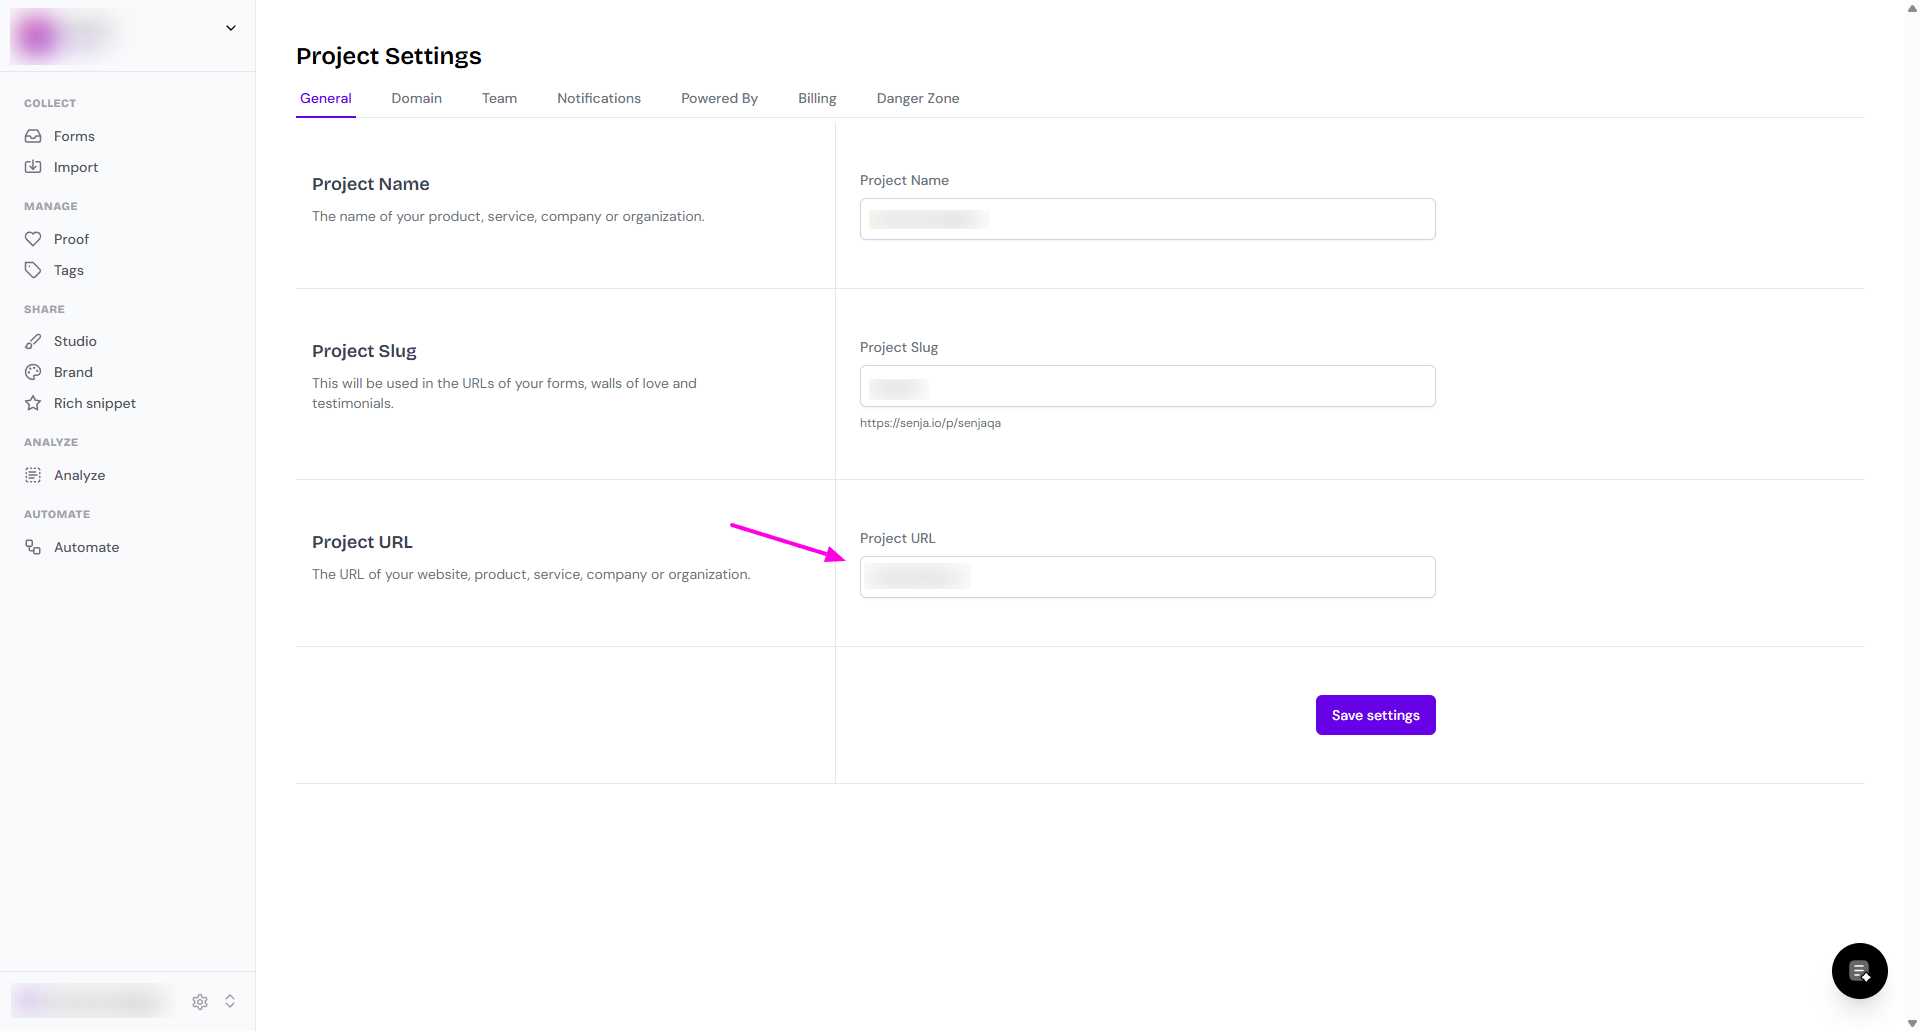Image resolution: width=1920 pixels, height=1031 pixels.
Task: Switch to the Domain tab
Action: tap(416, 98)
